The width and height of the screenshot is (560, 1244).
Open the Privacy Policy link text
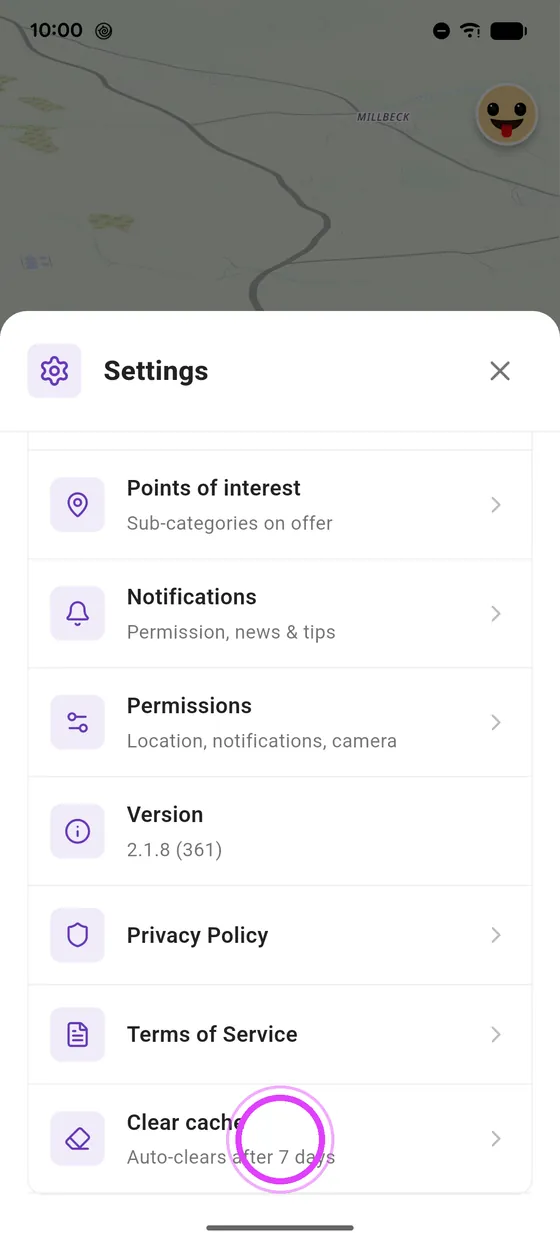tap(197, 936)
